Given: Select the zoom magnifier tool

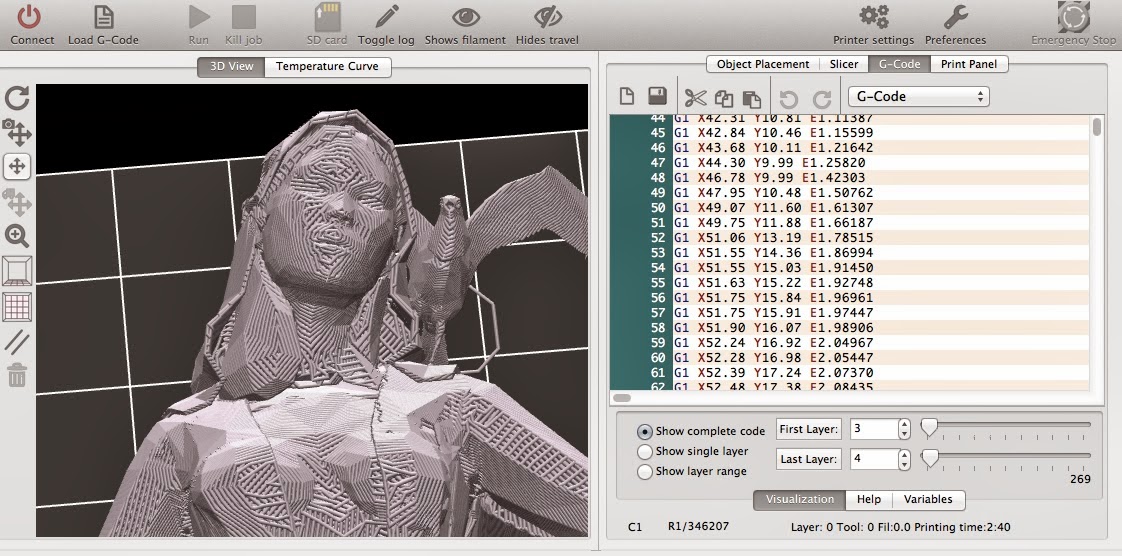Looking at the screenshot, I should [17, 235].
